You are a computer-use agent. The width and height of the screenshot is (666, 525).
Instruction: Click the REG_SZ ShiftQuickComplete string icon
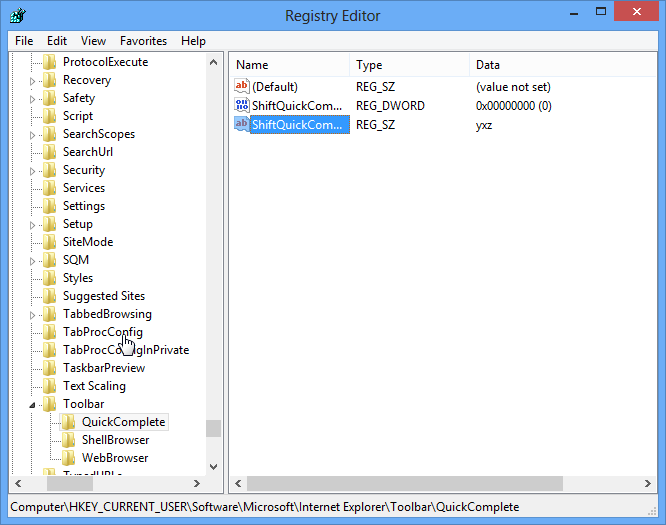tap(241, 125)
